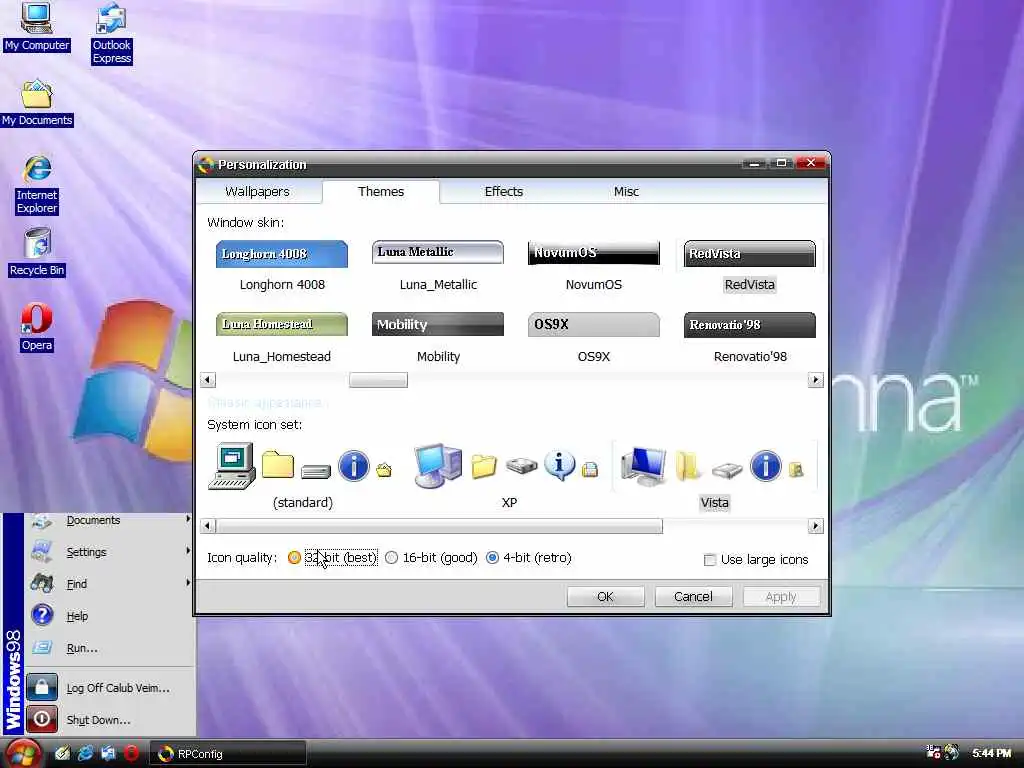Select the Longhorn 4008 window skin
Image resolution: width=1024 pixels, height=768 pixels.
tap(281, 266)
